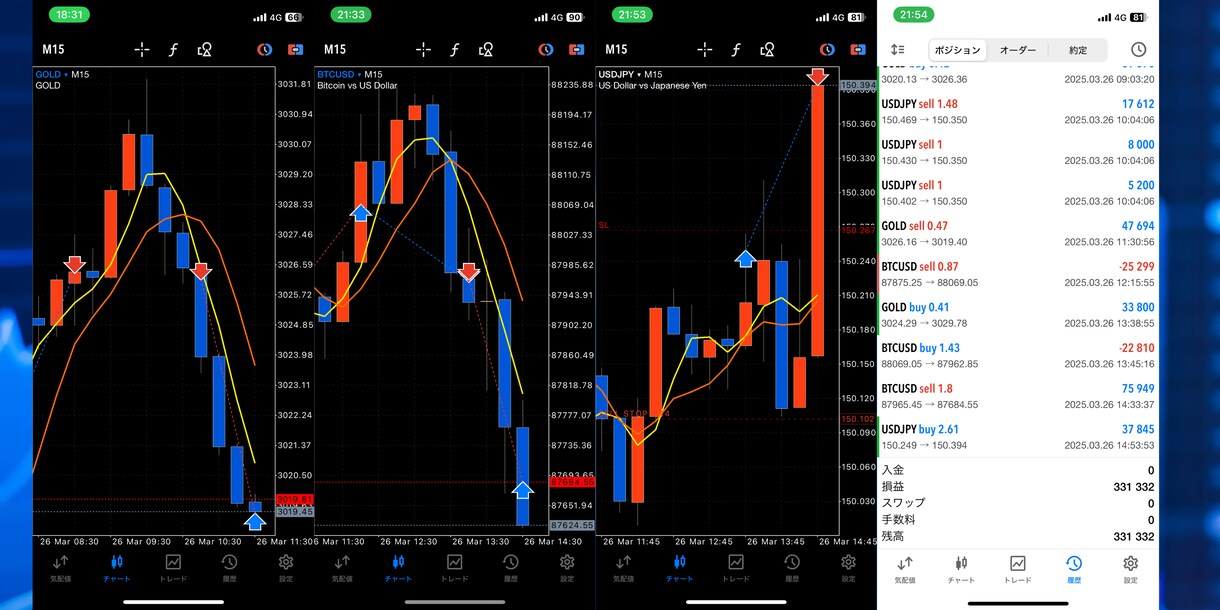Switch to the 約定 segment
Image resolution: width=1220 pixels, height=610 pixels.
[x=1078, y=50]
